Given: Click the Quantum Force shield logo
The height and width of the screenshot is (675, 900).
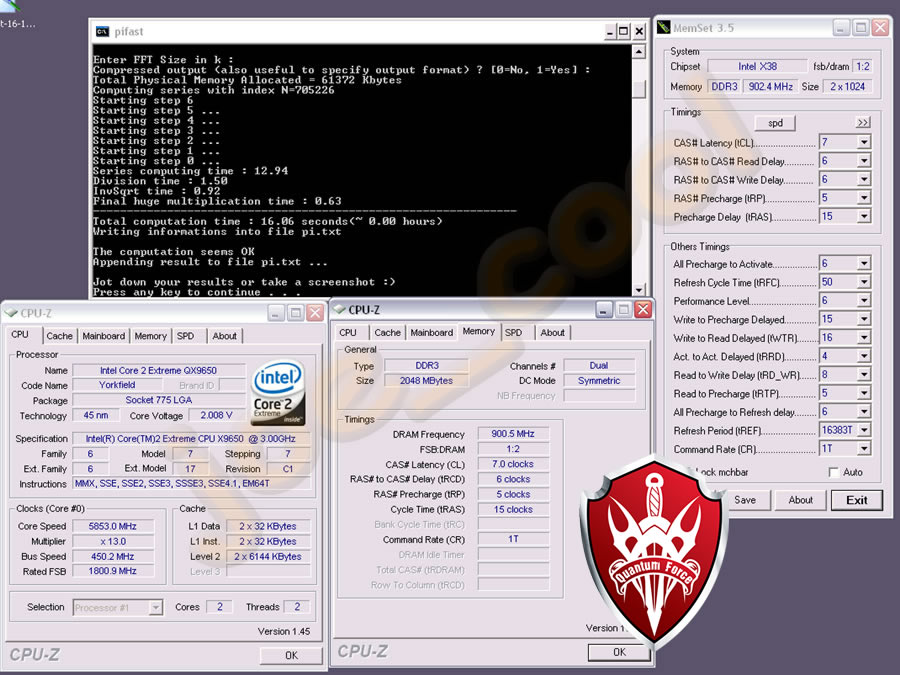Looking at the screenshot, I should pyautogui.click(x=653, y=552).
